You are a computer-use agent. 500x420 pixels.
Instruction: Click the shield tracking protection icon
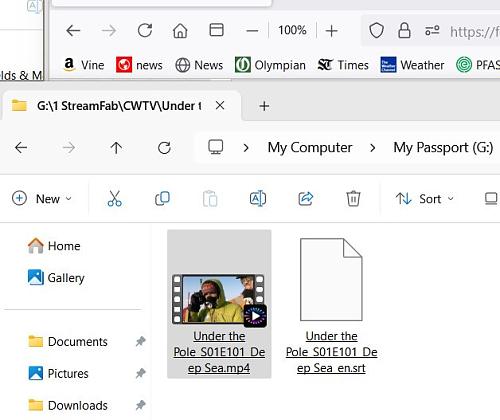tap(376, 31)
